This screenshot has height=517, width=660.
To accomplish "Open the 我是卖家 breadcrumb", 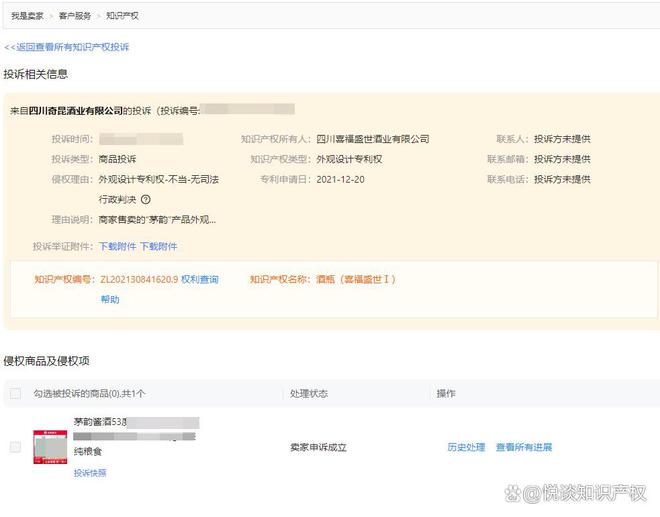I will (x=27, y=16).
